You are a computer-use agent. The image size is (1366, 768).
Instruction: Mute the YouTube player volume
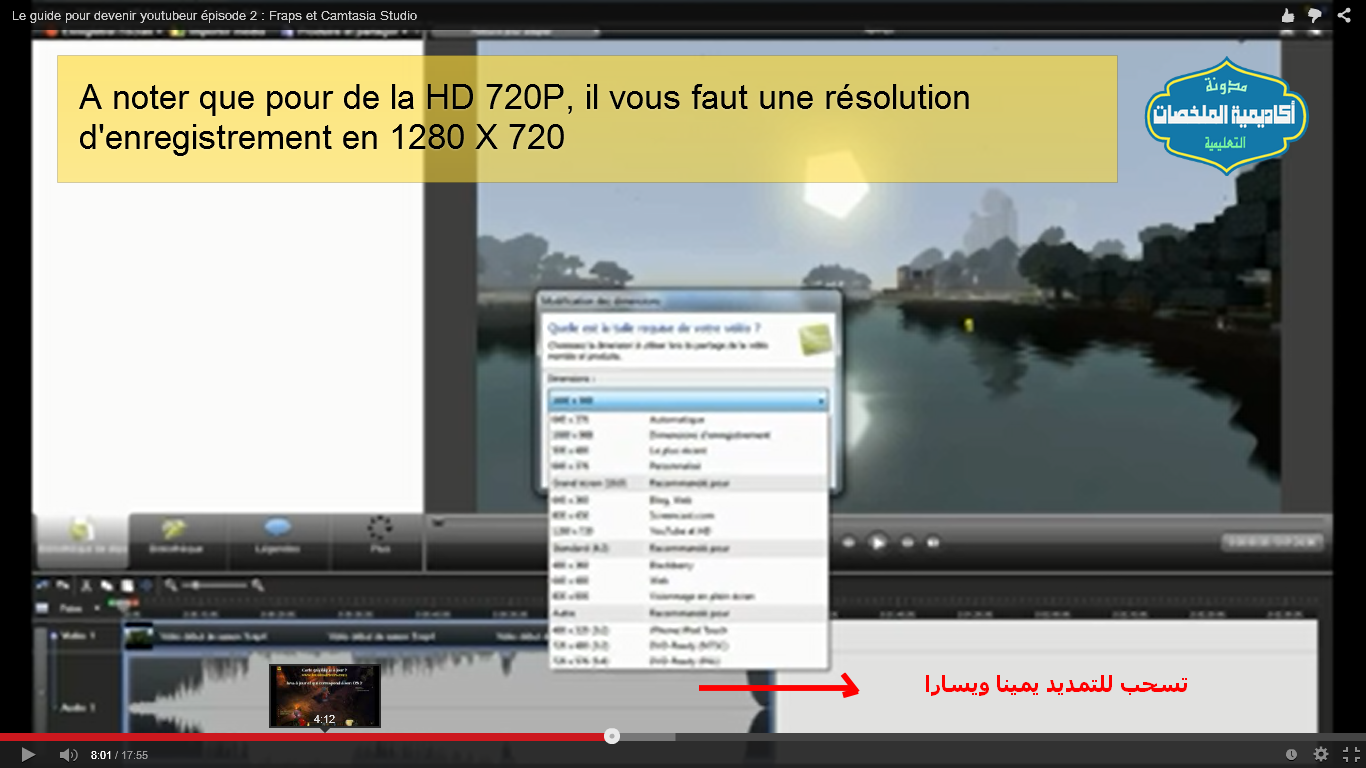(68, 755)
